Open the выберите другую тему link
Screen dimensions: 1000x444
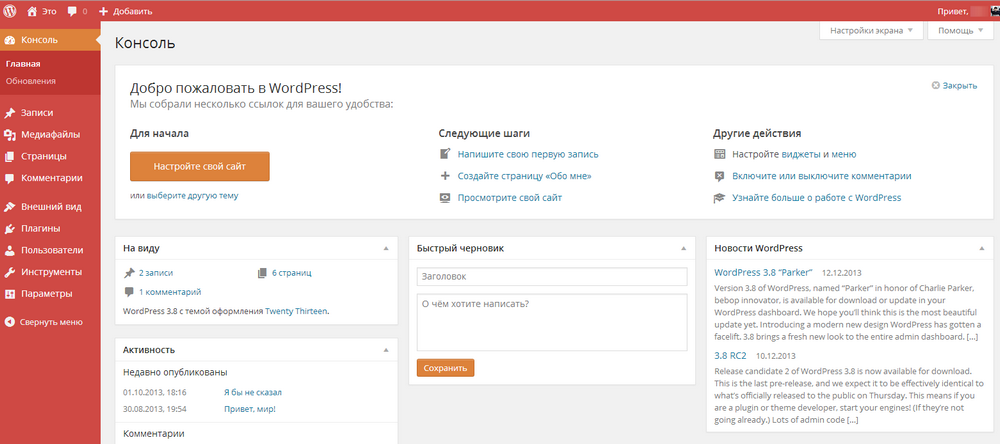(x=192, y=196)
